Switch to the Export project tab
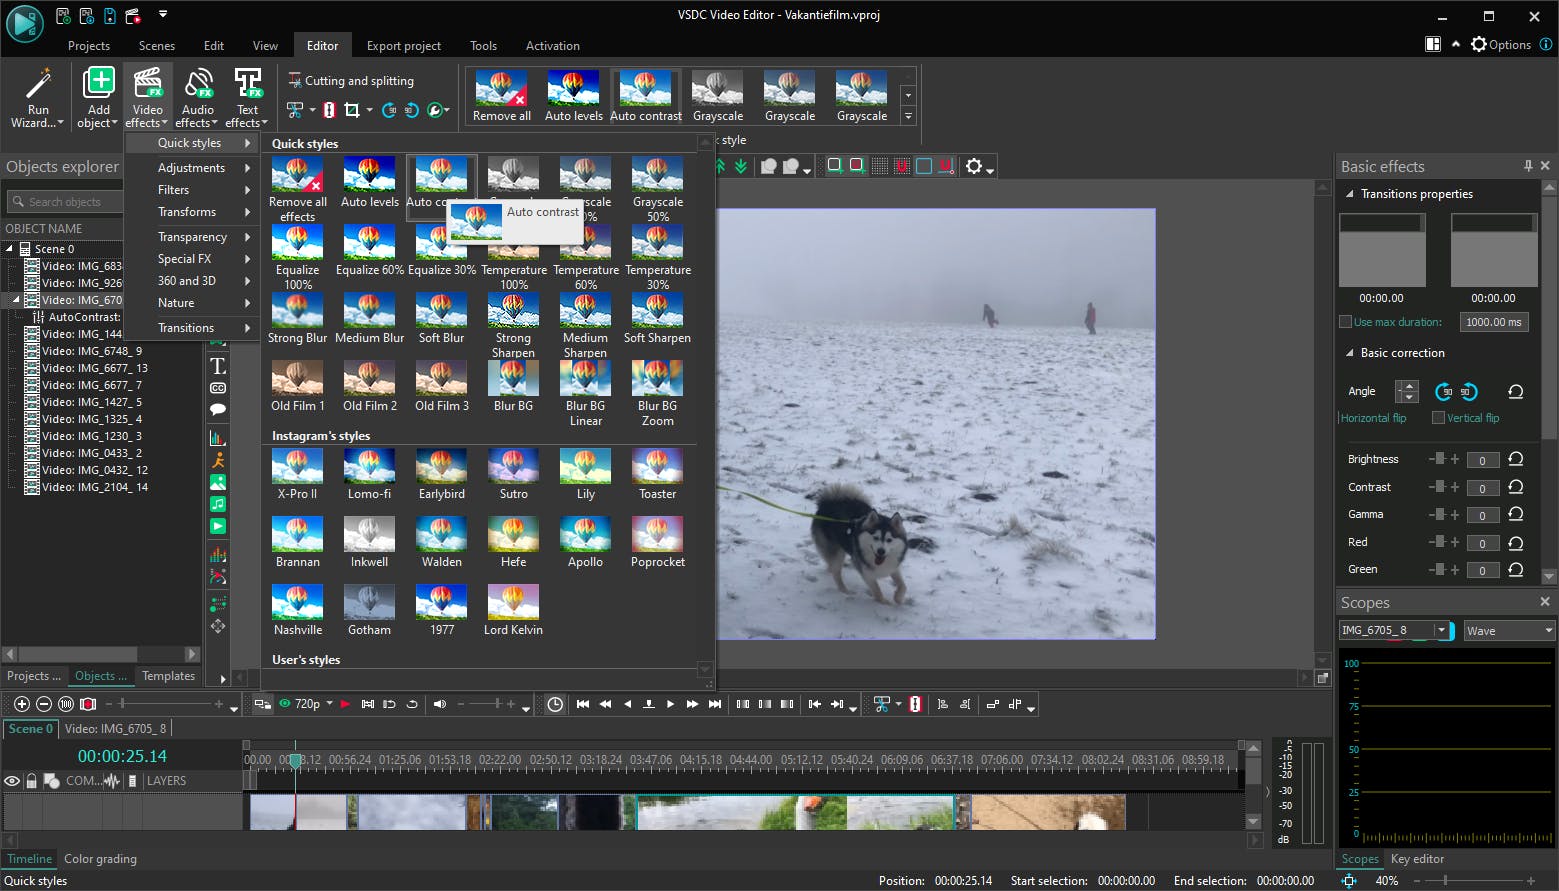1559x891 pixels. tap(403, 46)
